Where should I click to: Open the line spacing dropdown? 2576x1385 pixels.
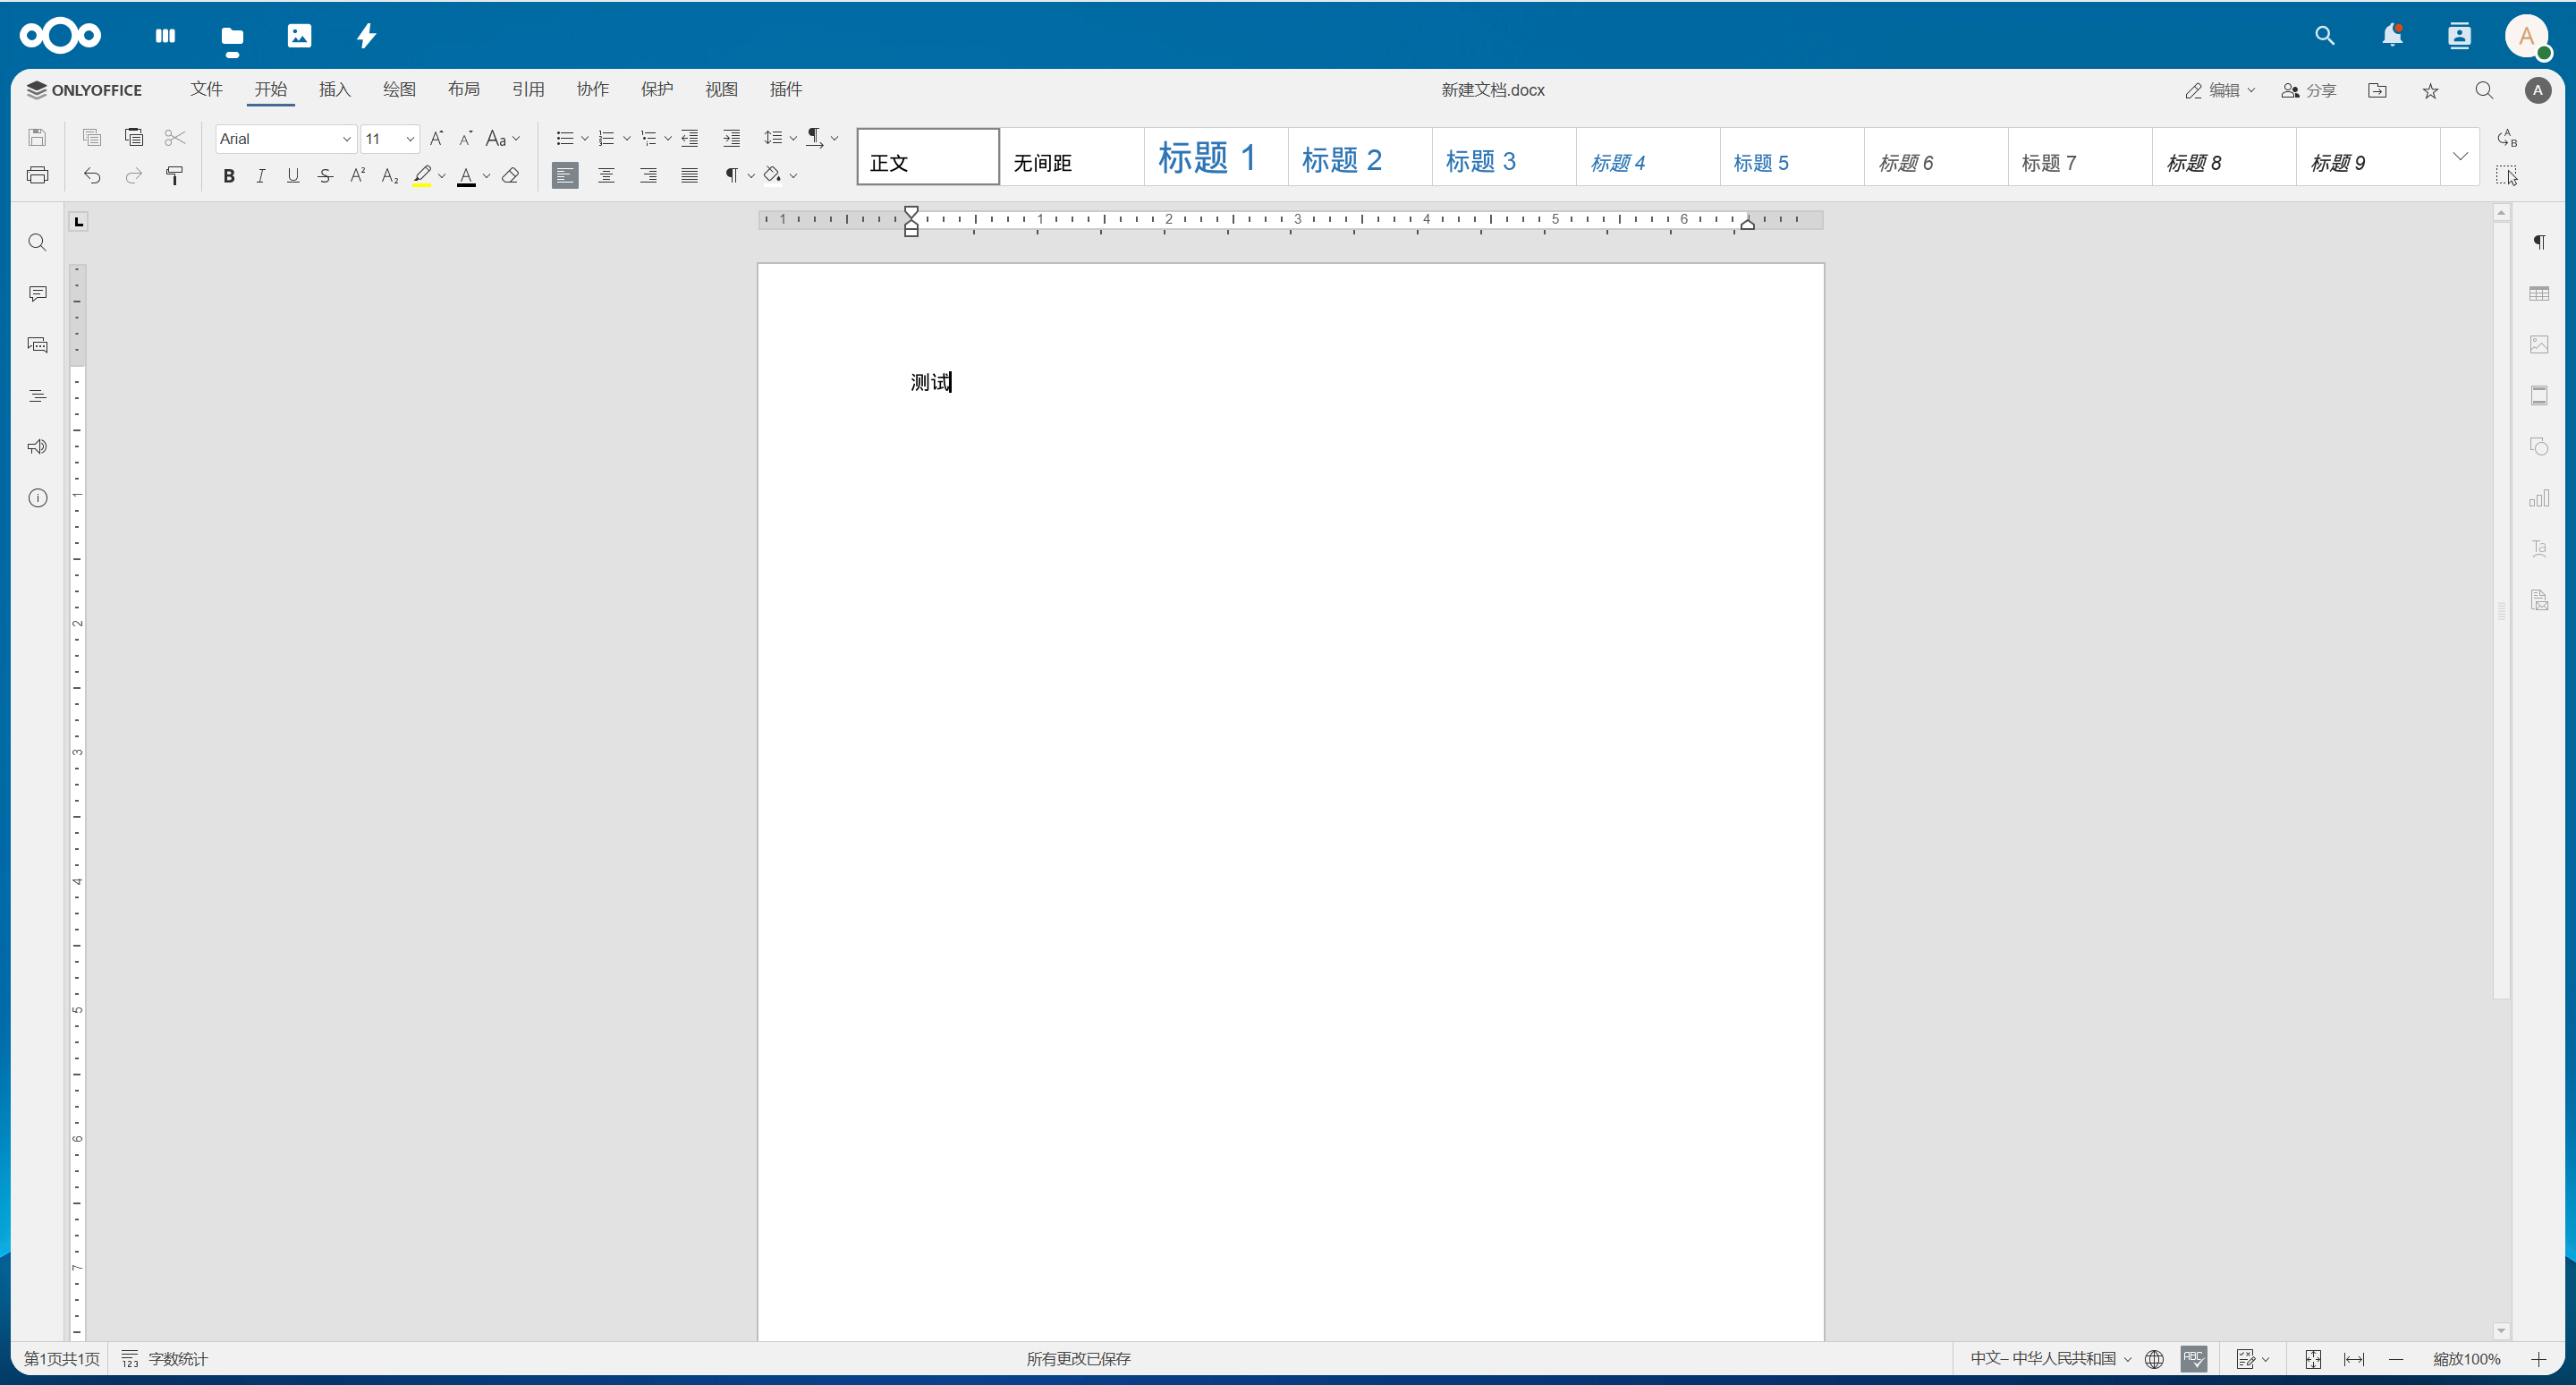coord(779,138)
